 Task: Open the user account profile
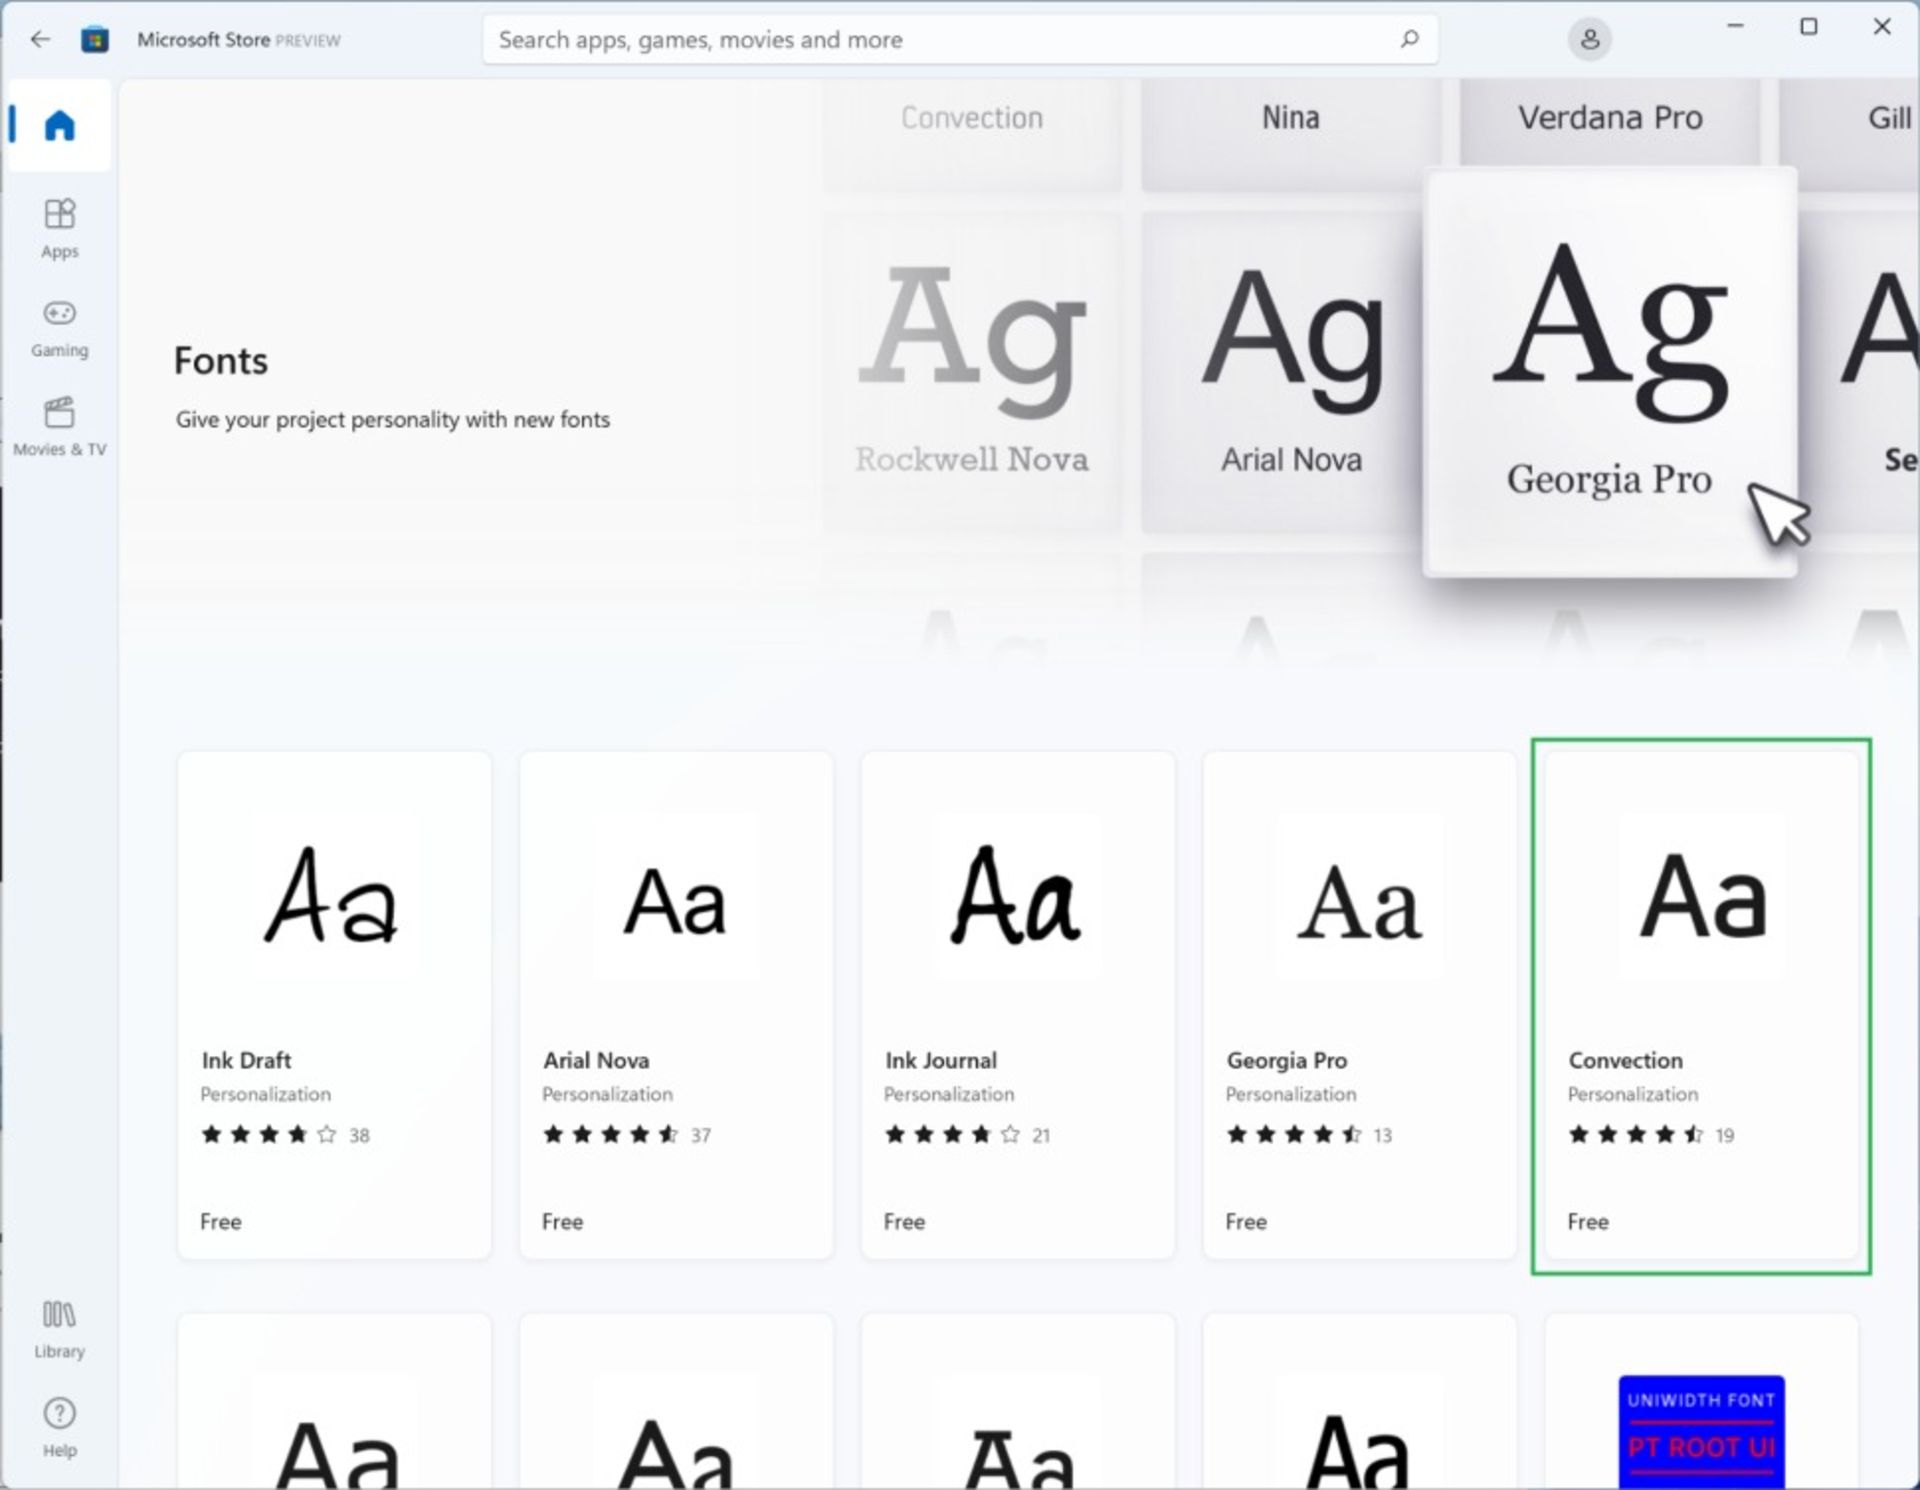coord(1589,40)
